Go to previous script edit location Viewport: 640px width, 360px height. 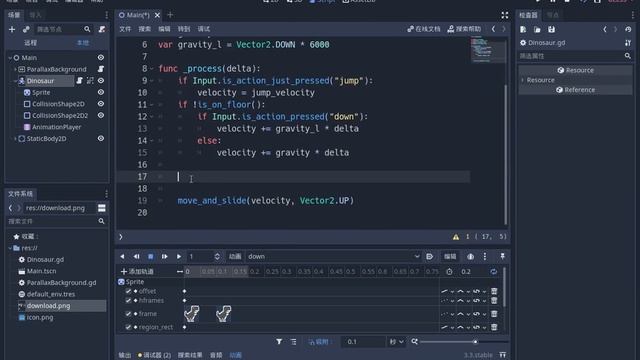[x=493, y=29]
